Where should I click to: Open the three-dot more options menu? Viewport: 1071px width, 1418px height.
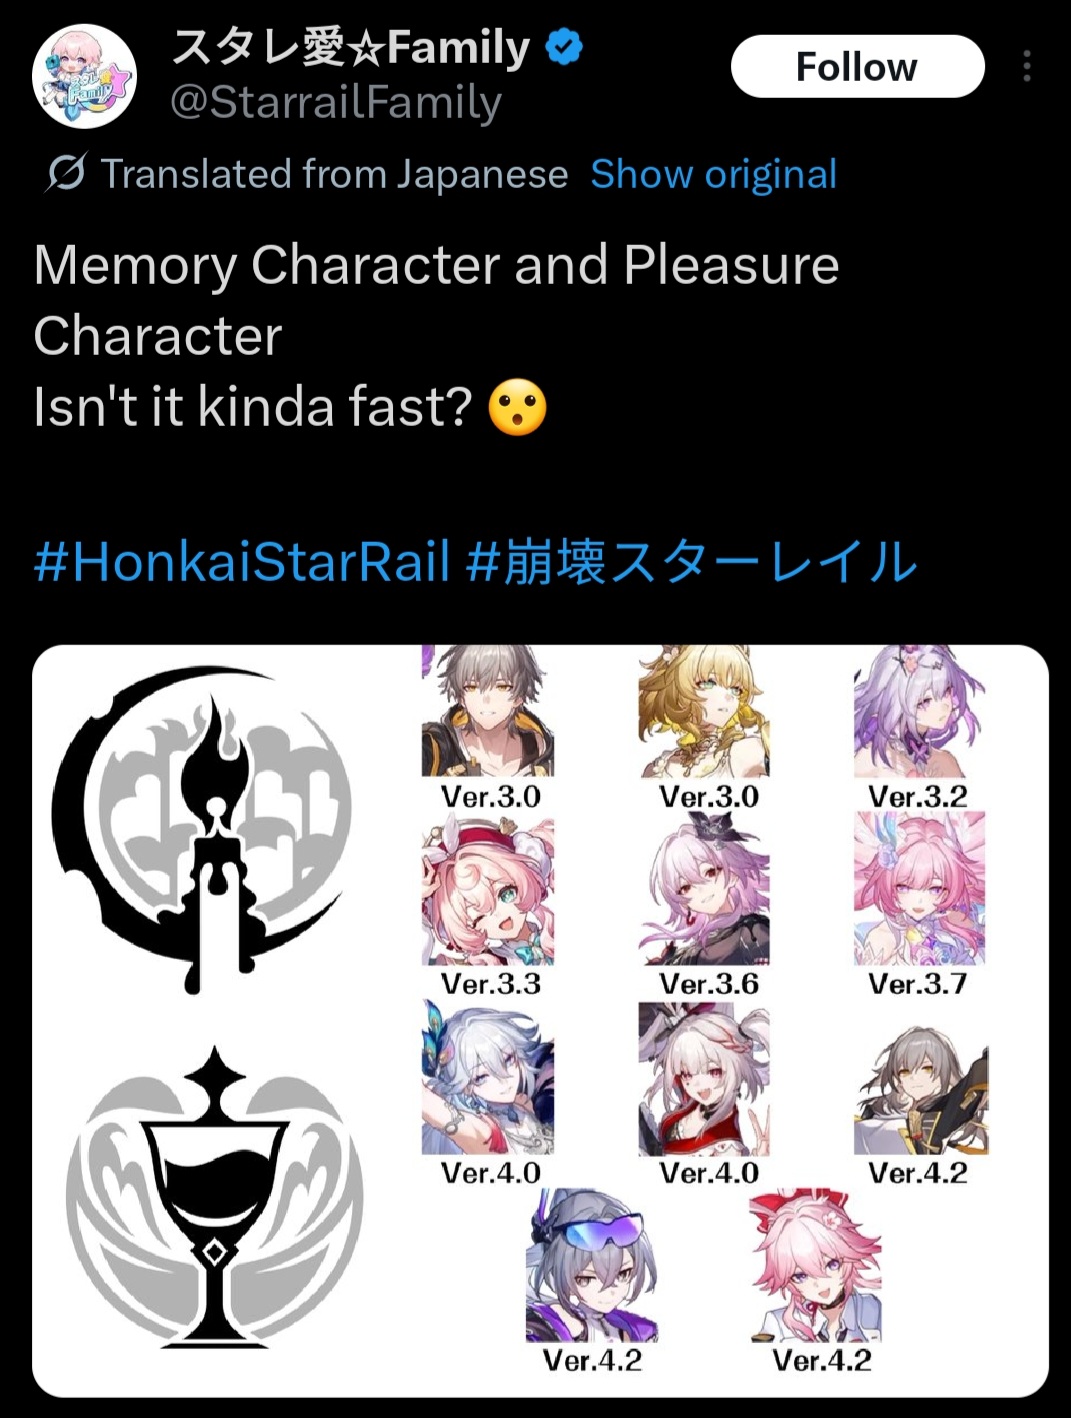click(1026, 66)
